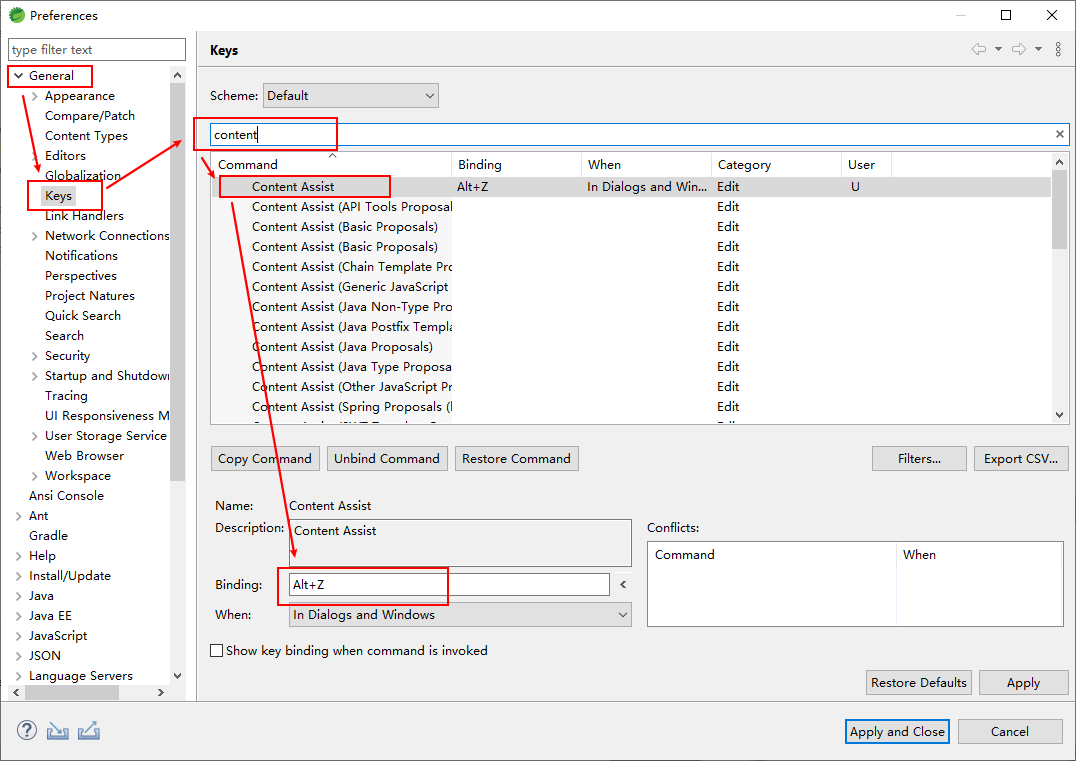The height and width of the screenshot is (761, 1076).
Task: Open the 'In Dialogs and Windows' When dropdown
Action: click(460, 615)
